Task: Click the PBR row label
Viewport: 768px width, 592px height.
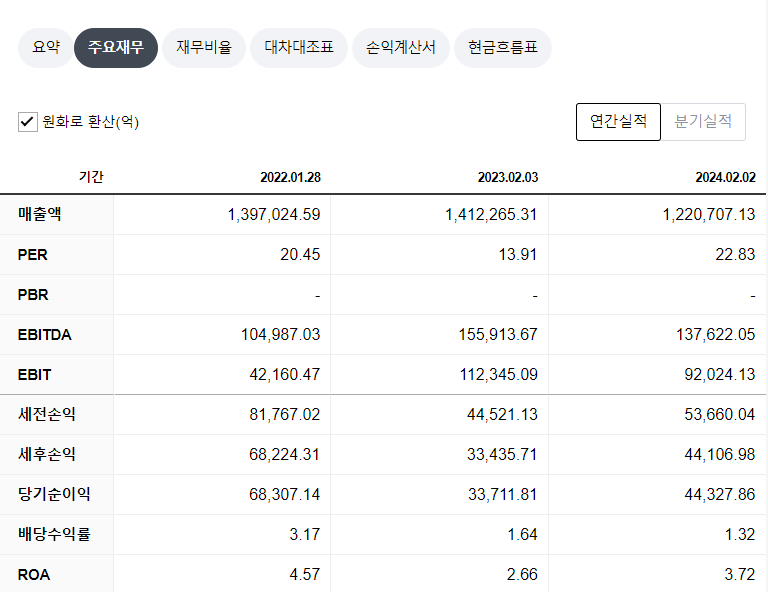Action: 33,295
